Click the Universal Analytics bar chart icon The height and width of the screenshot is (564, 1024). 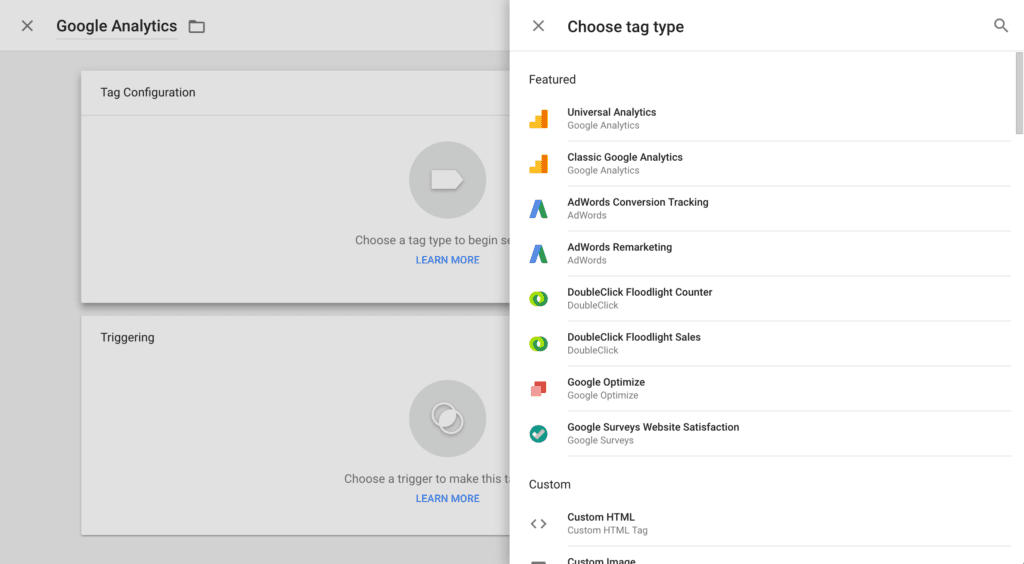coord(539,119)
